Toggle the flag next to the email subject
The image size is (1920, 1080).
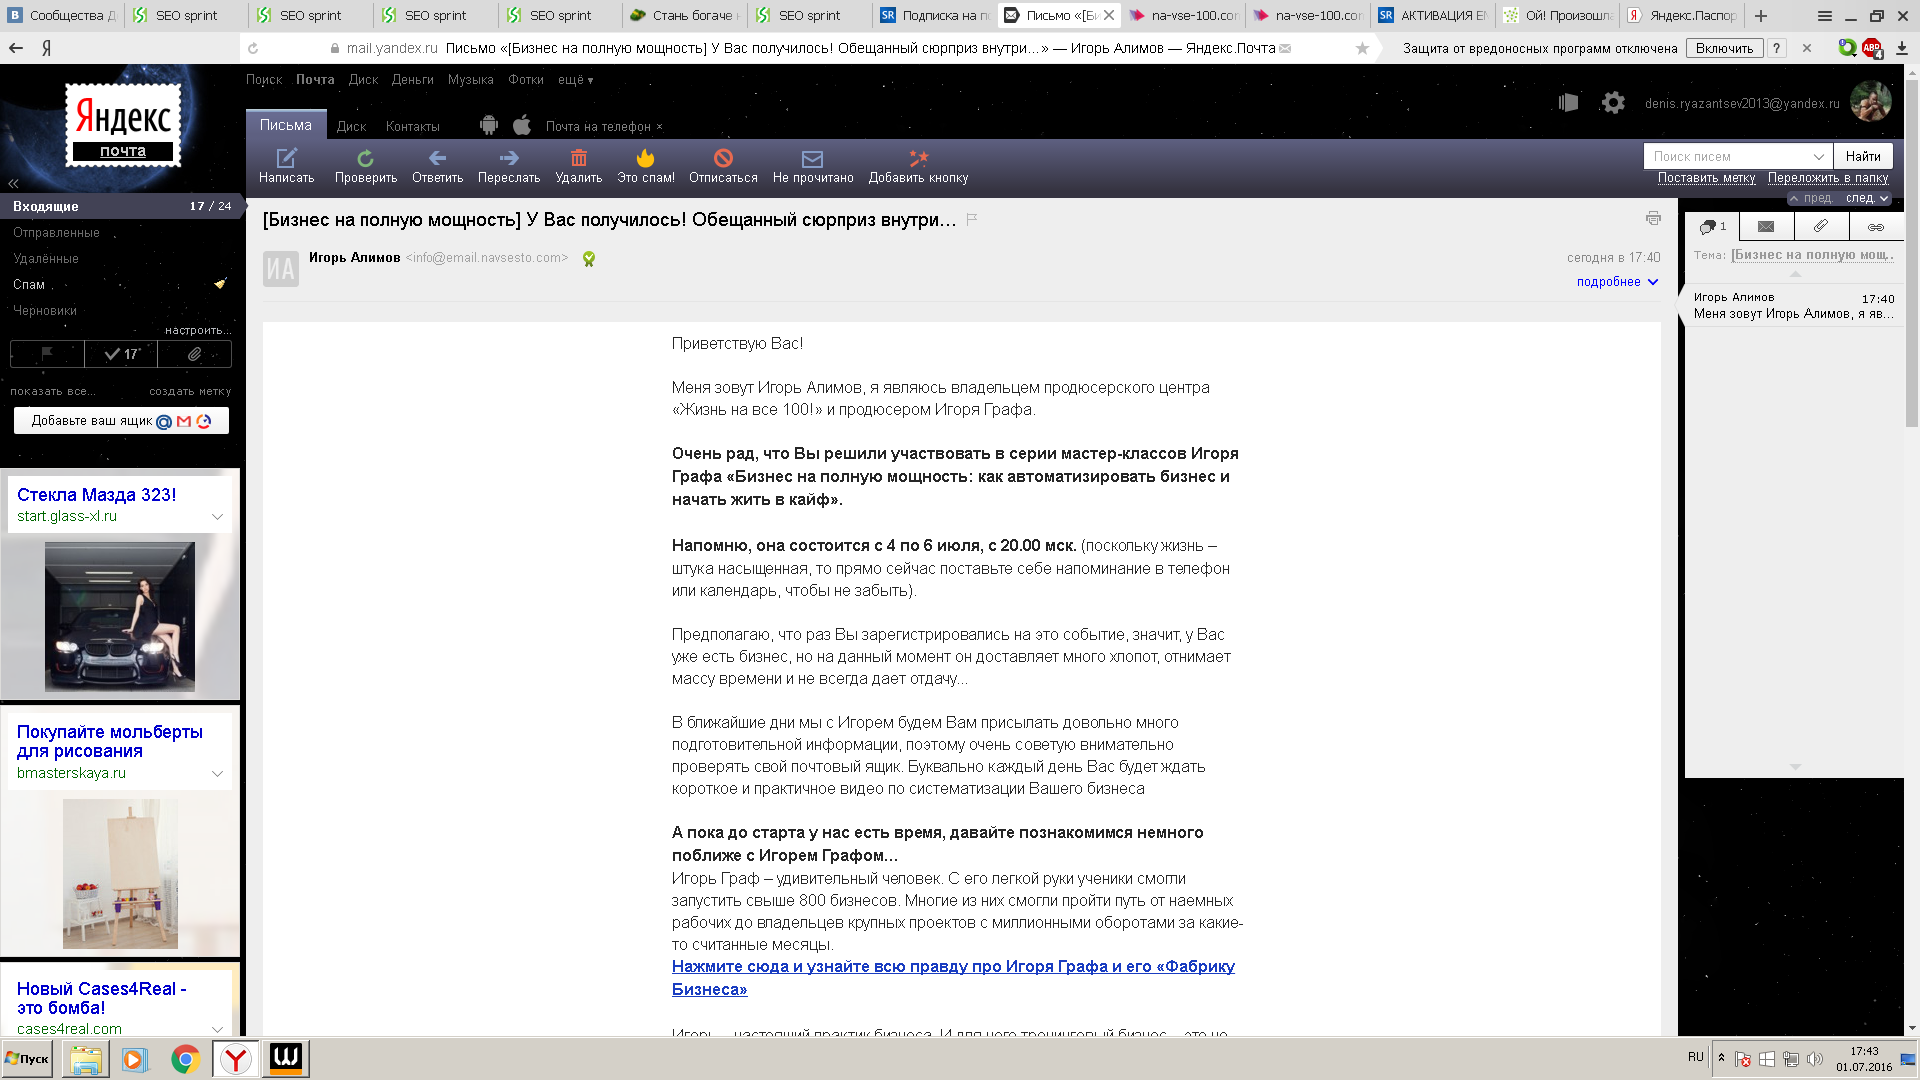(x=971, y=219)
